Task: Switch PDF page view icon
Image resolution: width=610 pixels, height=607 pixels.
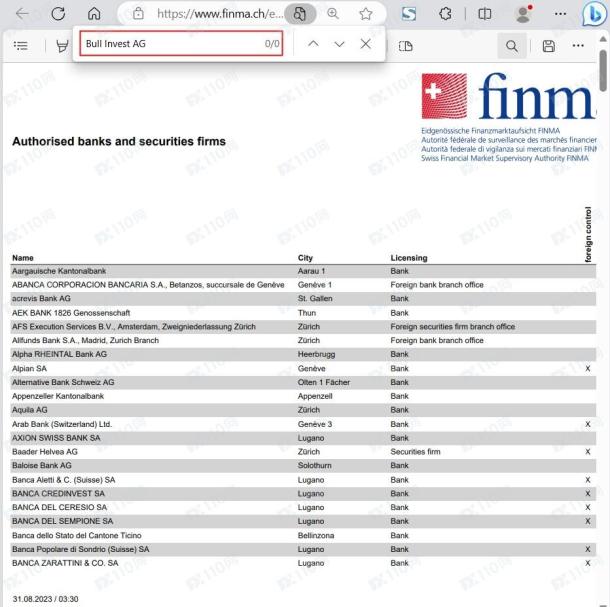Action: [405, 46]
